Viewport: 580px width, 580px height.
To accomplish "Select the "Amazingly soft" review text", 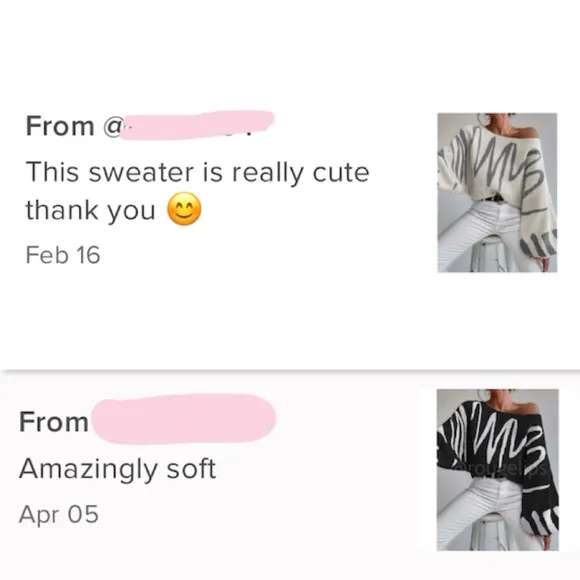I will point(117,469).
